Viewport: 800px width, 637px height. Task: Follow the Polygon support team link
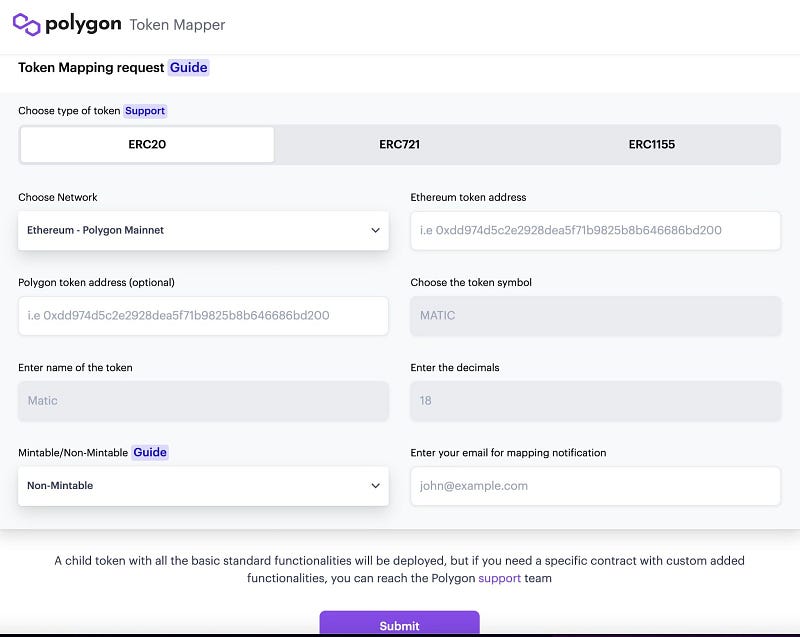[x=499, y=578]
